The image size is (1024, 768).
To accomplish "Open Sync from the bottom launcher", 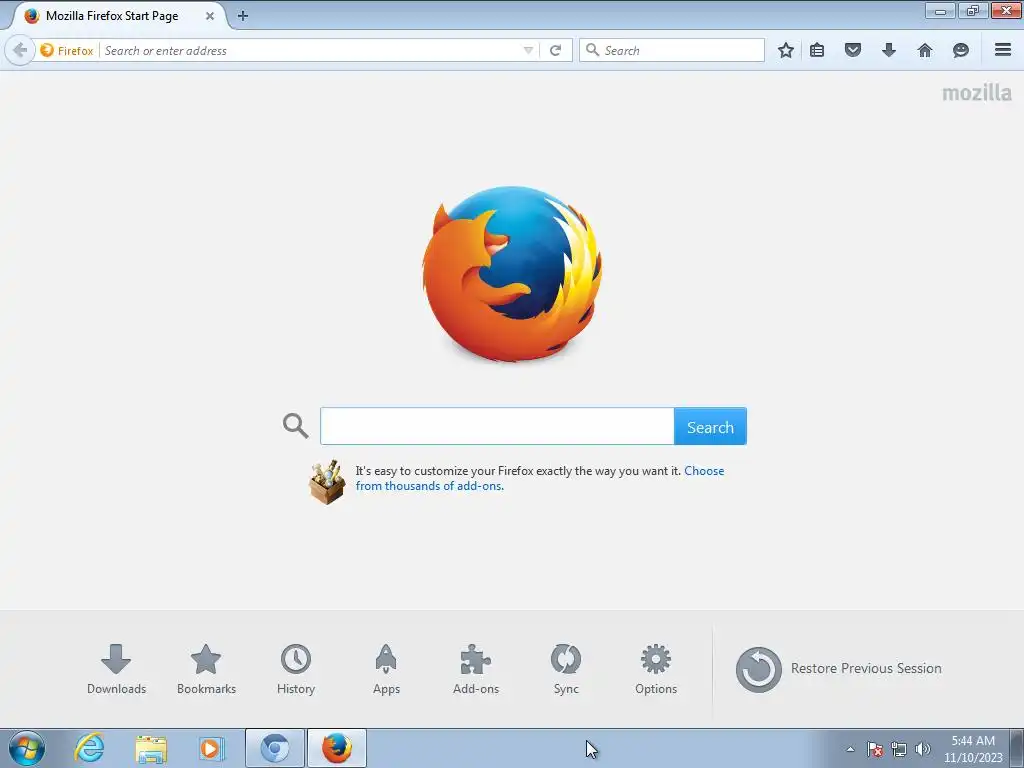I will [x=566, y=669].
